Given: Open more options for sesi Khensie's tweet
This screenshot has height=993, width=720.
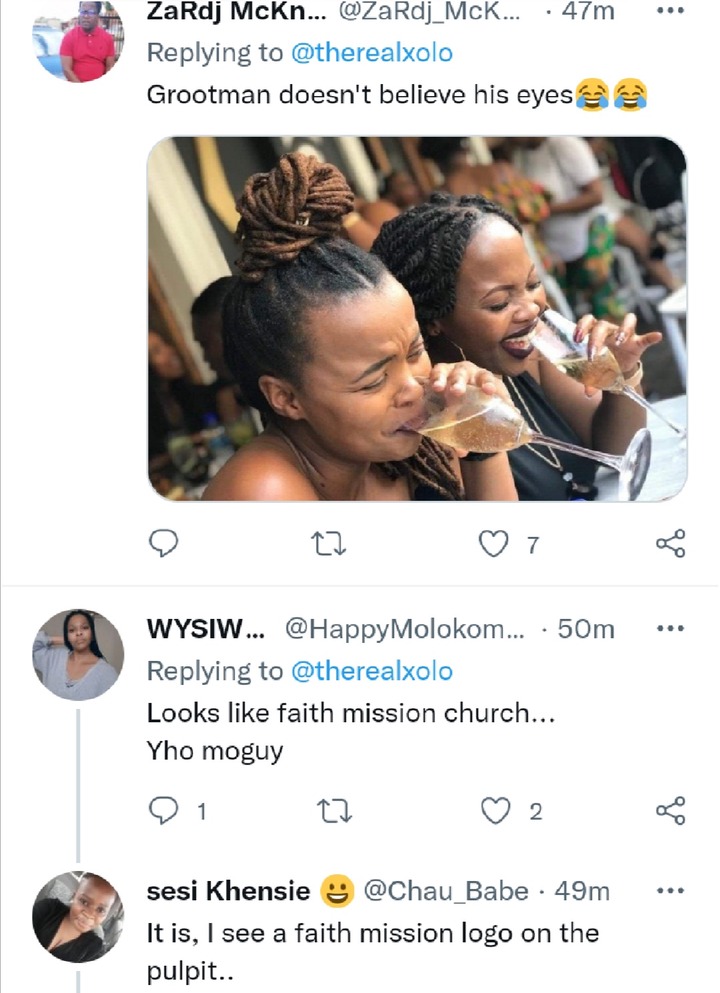Looking at the screenshot, I should click(667, 890).
